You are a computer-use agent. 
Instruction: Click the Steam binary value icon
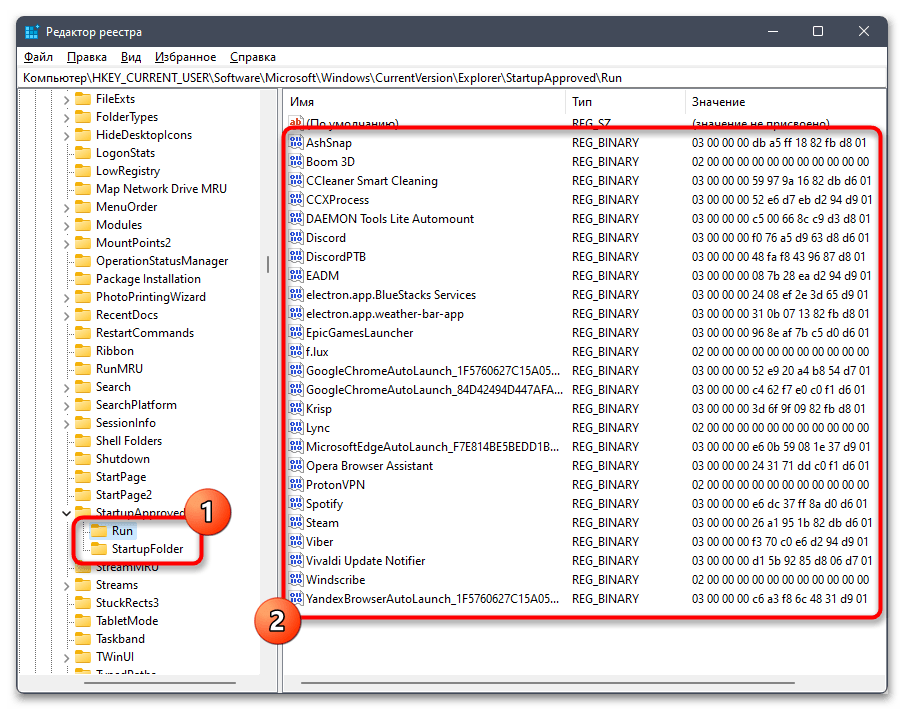pyautogui.click(x=296, y=523)
